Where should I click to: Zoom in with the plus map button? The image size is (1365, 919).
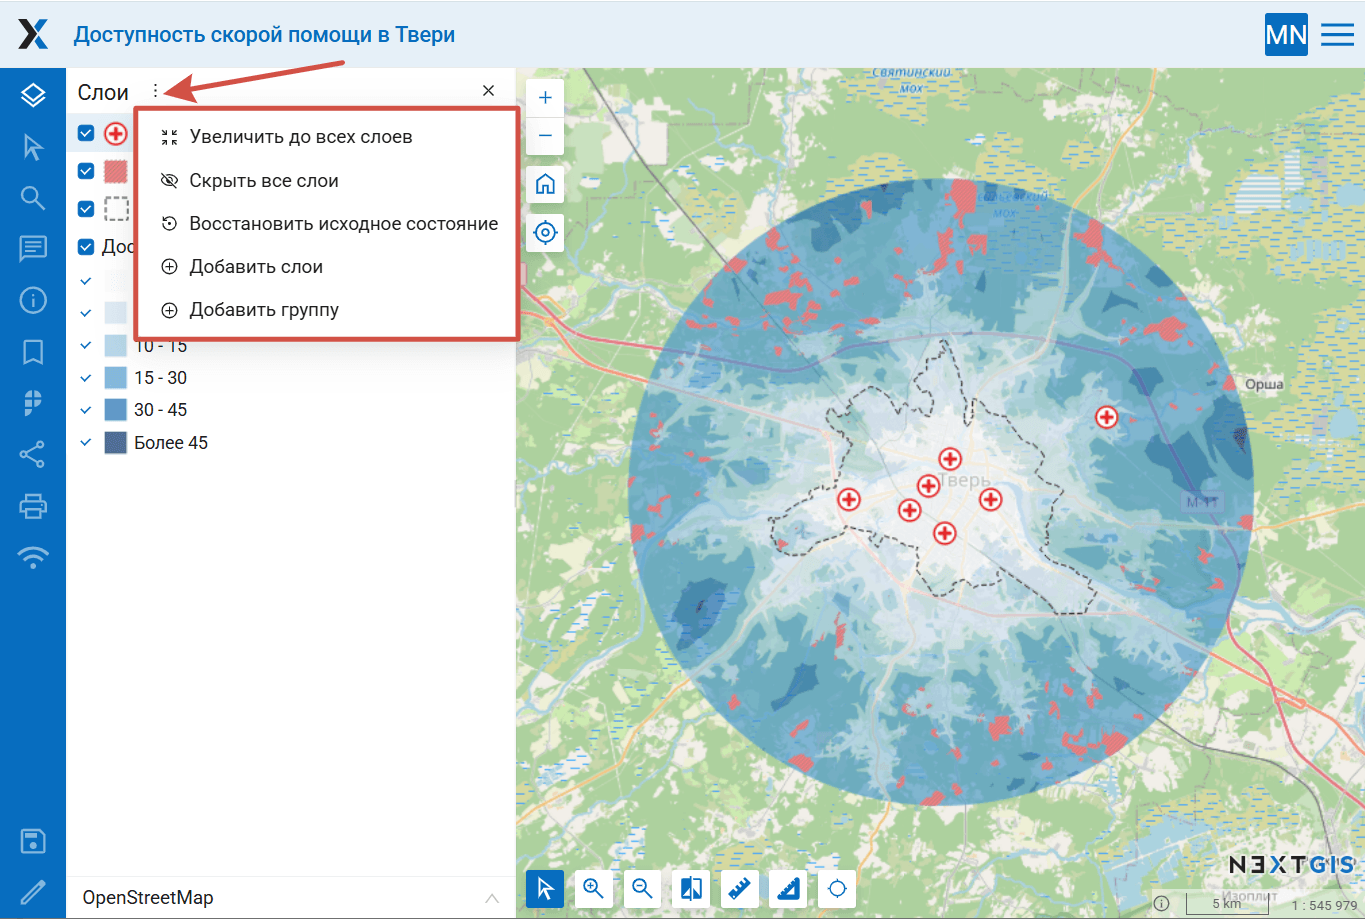point(545,98)
